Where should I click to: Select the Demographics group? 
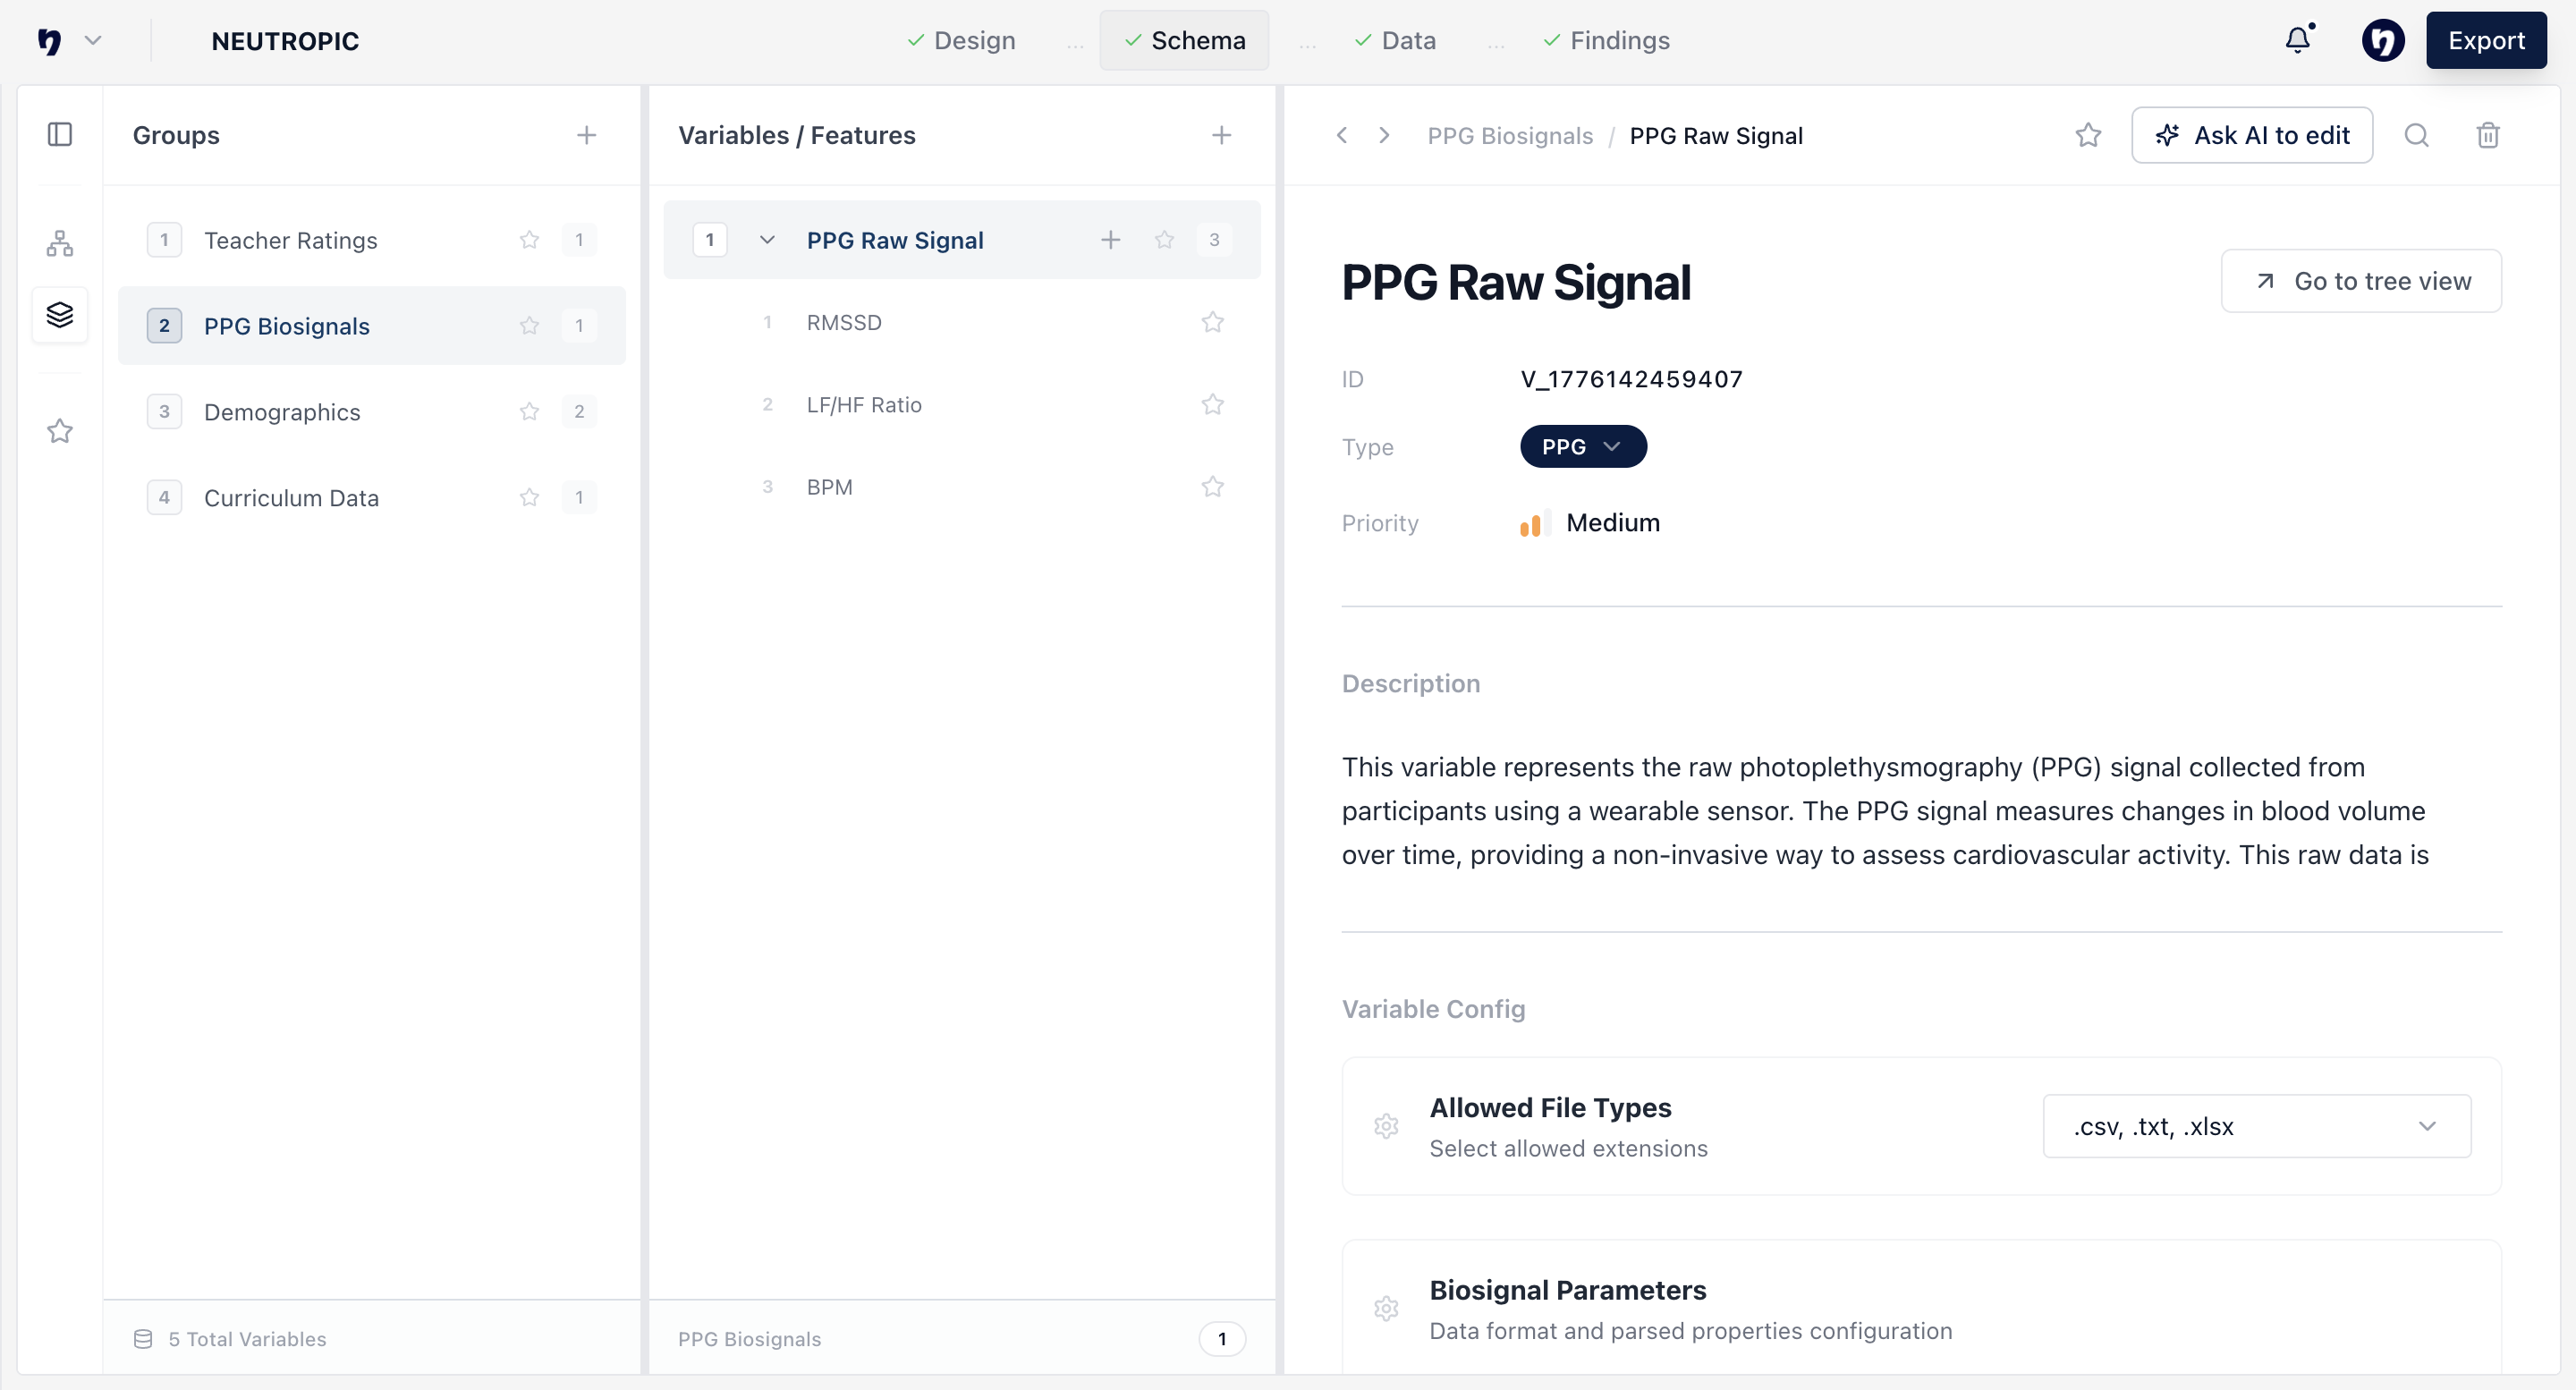click(282, 412)
